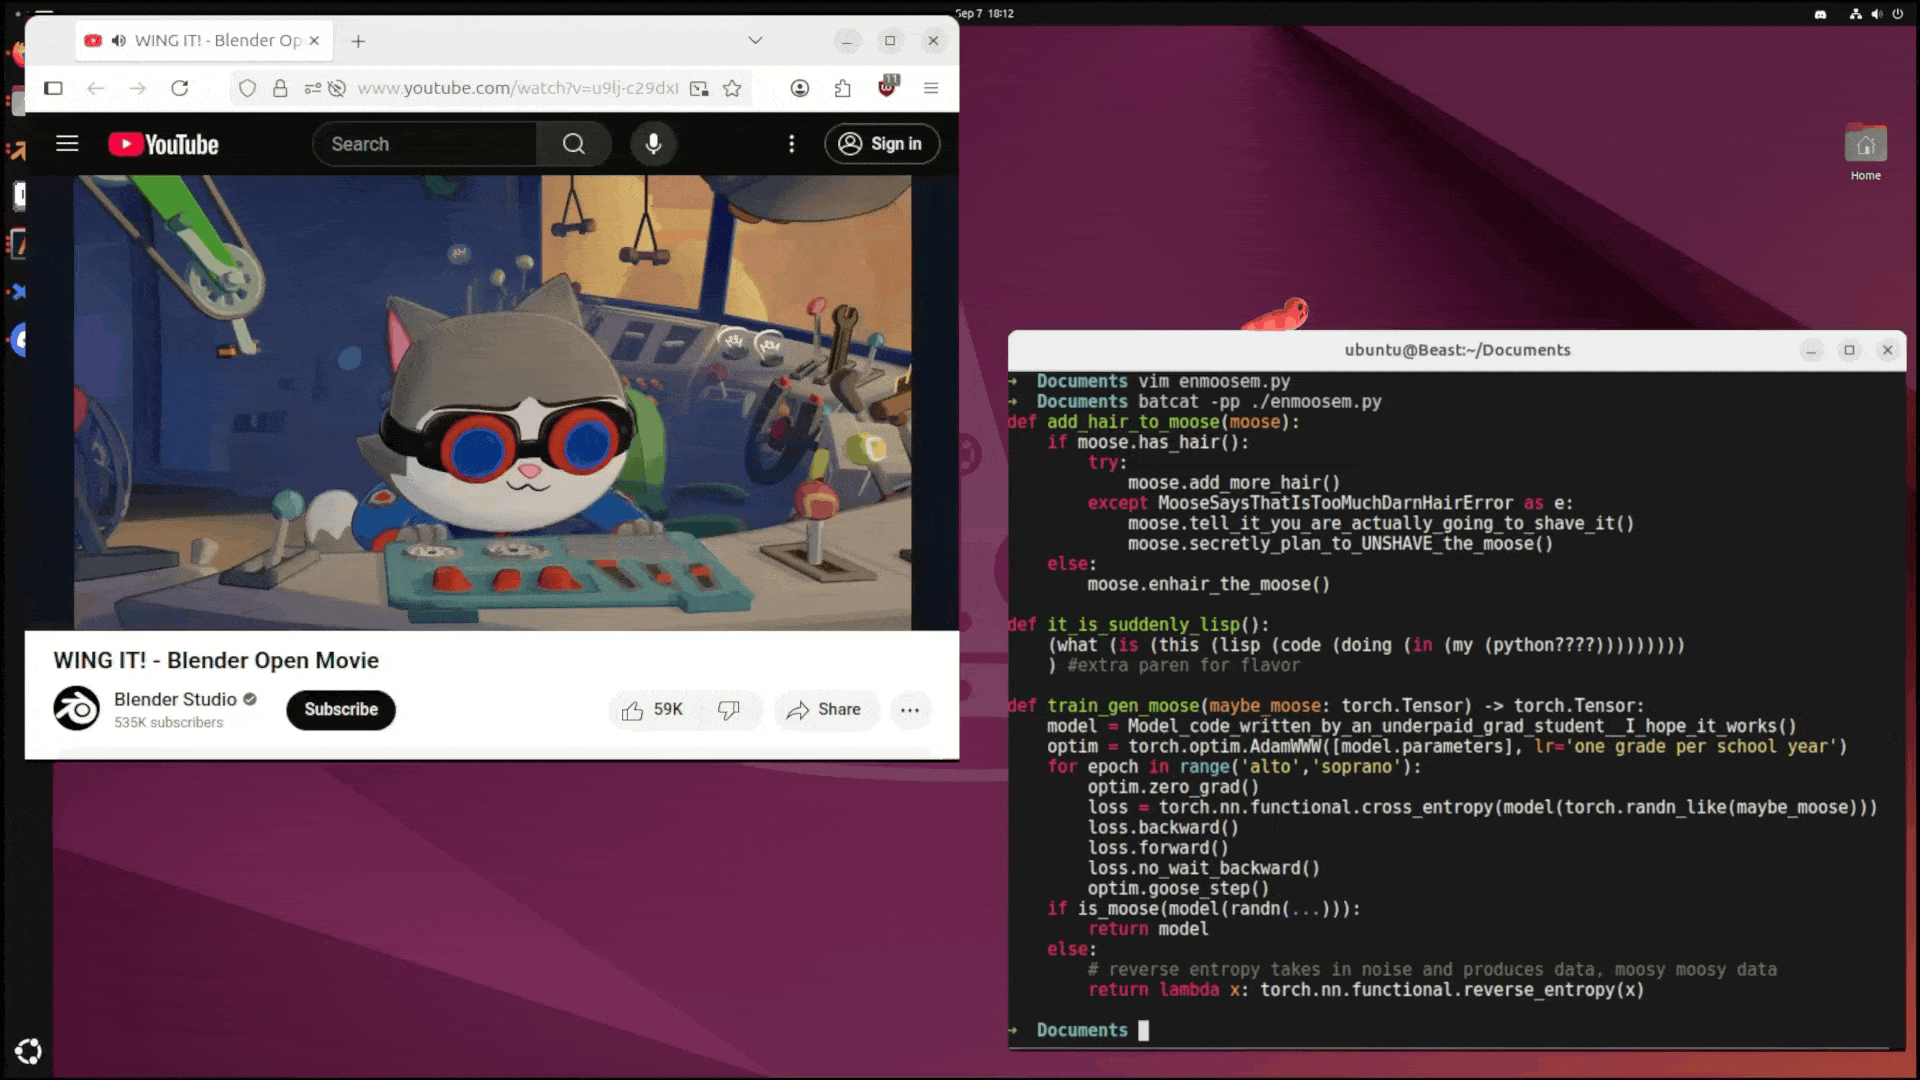The width and height of the screenshot is (1920, 1080).
Task: Subscribe to Blender Studio
Action: click(340, 710)
